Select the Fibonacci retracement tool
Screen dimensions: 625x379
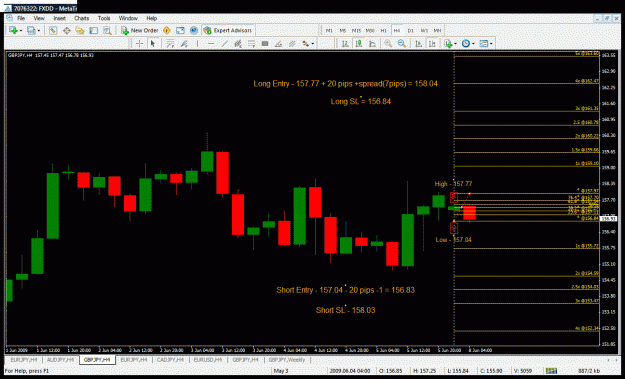coord(251,43)
